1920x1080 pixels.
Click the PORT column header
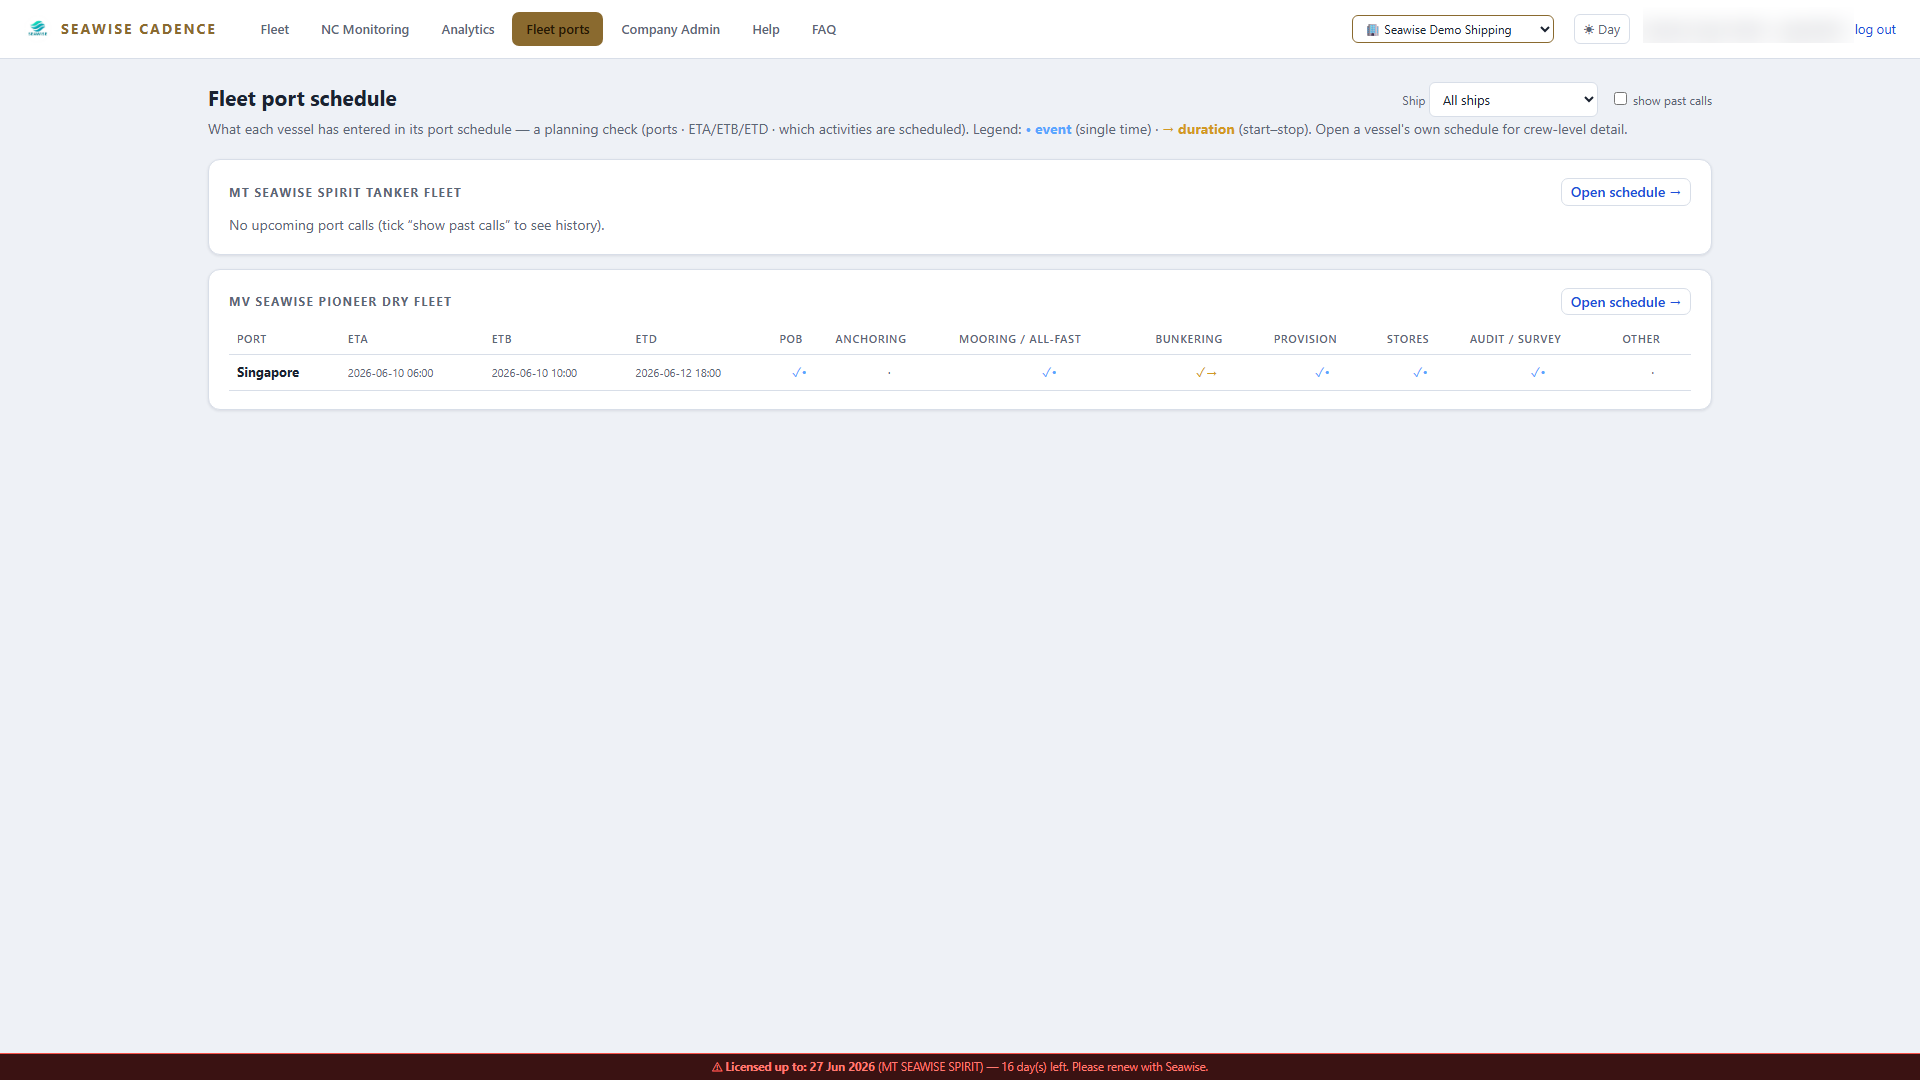pos(252,339)
